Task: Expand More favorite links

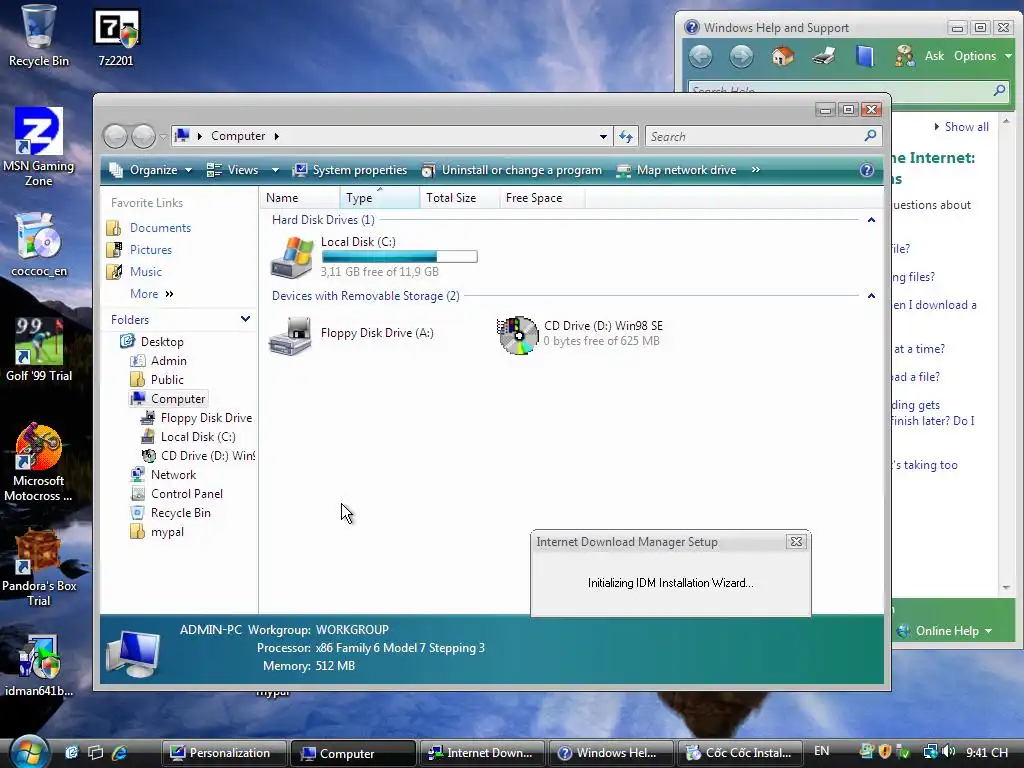Action: click(152, 294)
